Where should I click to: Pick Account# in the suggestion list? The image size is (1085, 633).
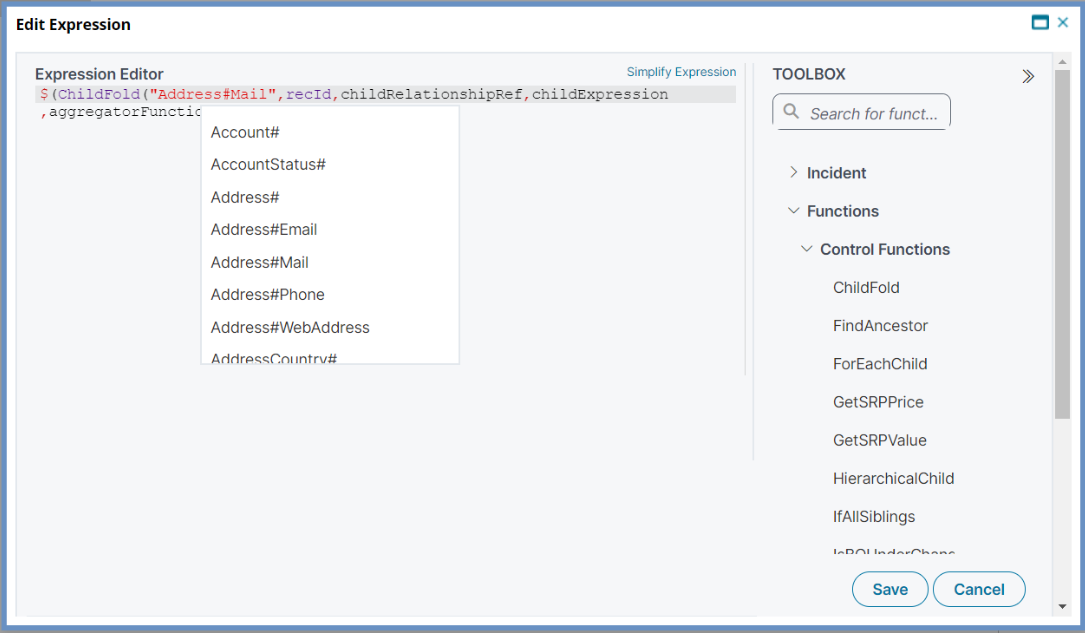click(x=244, y=132)
